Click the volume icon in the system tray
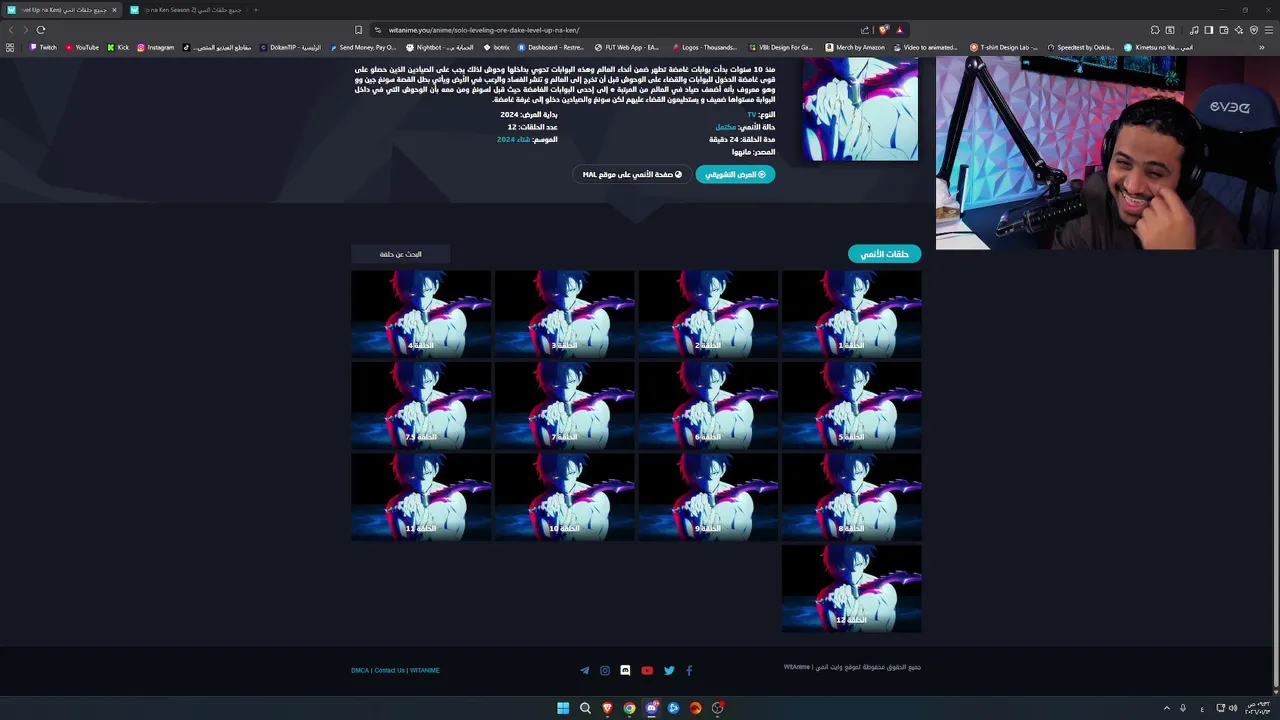Viewport: 1280px width, 720px height. click(x=1232, y=708)
